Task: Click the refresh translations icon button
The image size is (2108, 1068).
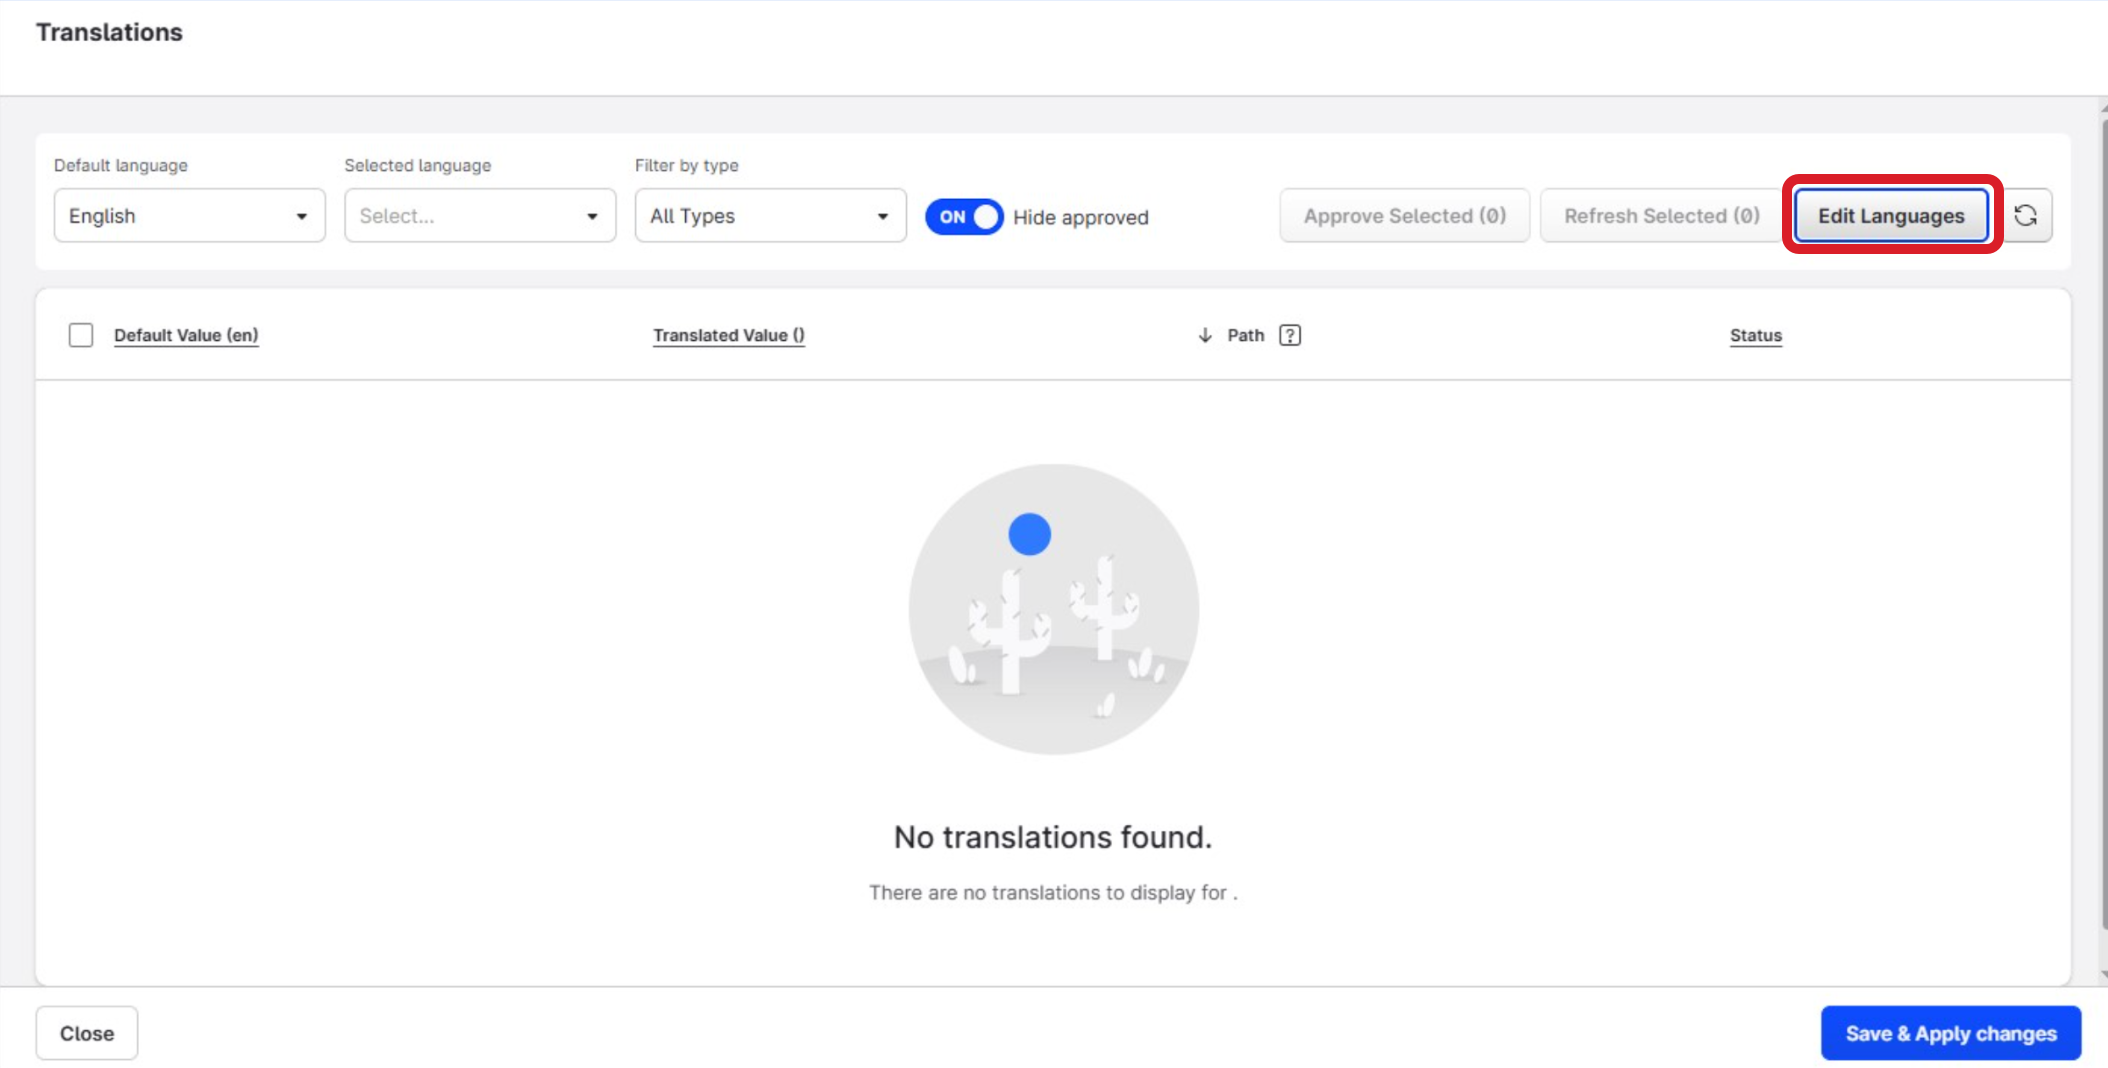Action: click(2025, 216)
